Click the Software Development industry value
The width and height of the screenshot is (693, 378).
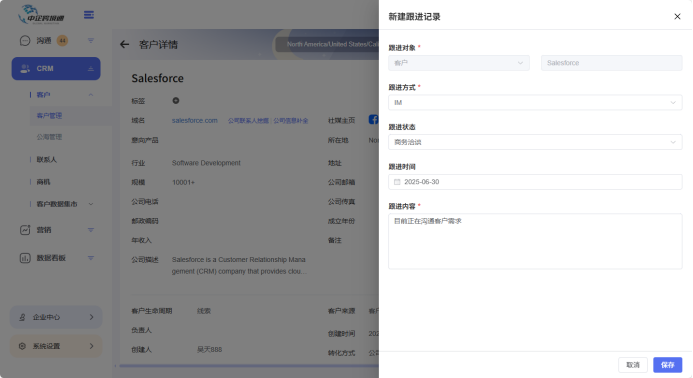(206, 163)
